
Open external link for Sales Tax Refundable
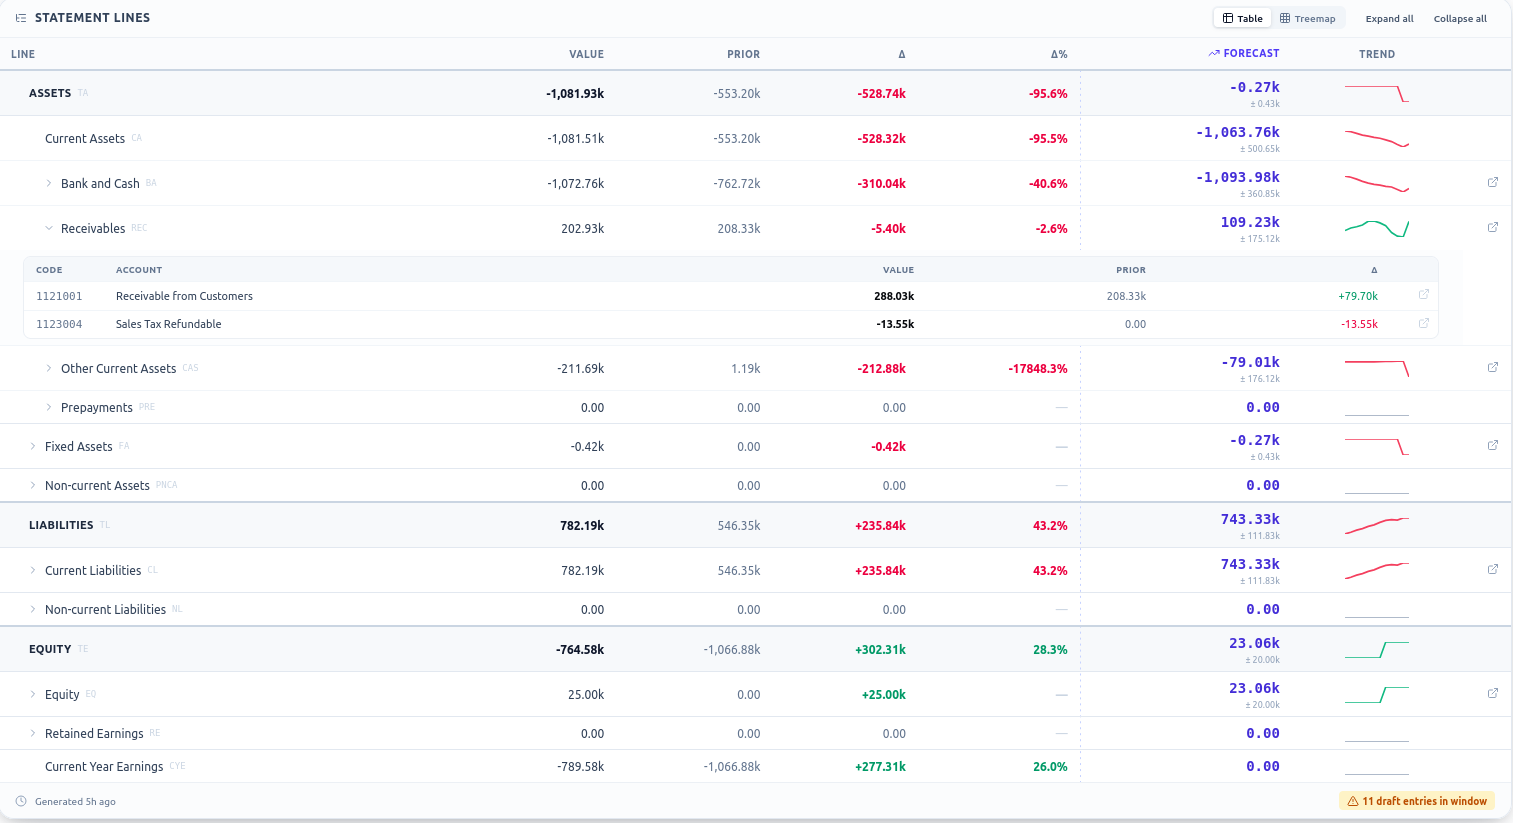pos(1424,322)
